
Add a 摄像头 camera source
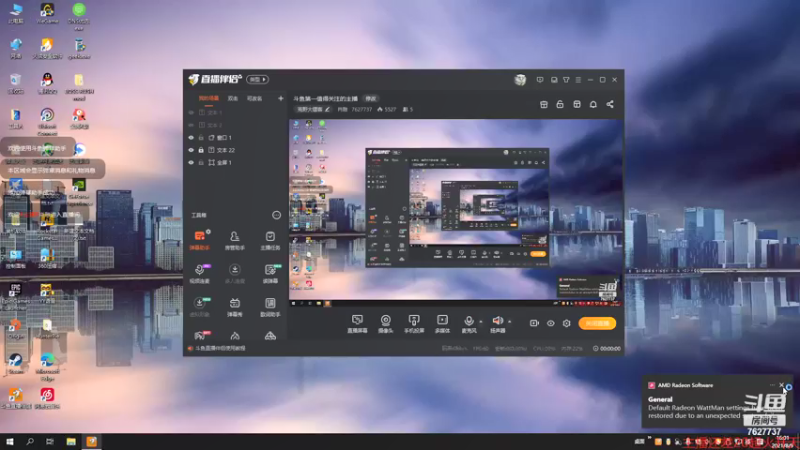point(385,323)
